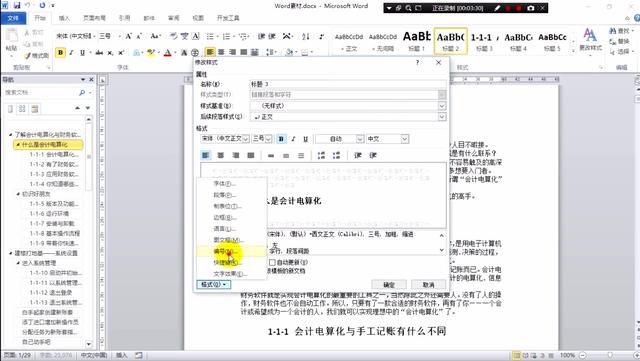Click the Sort icon in paragraph group
Screen dimensions: 640x361
[306, 36]
